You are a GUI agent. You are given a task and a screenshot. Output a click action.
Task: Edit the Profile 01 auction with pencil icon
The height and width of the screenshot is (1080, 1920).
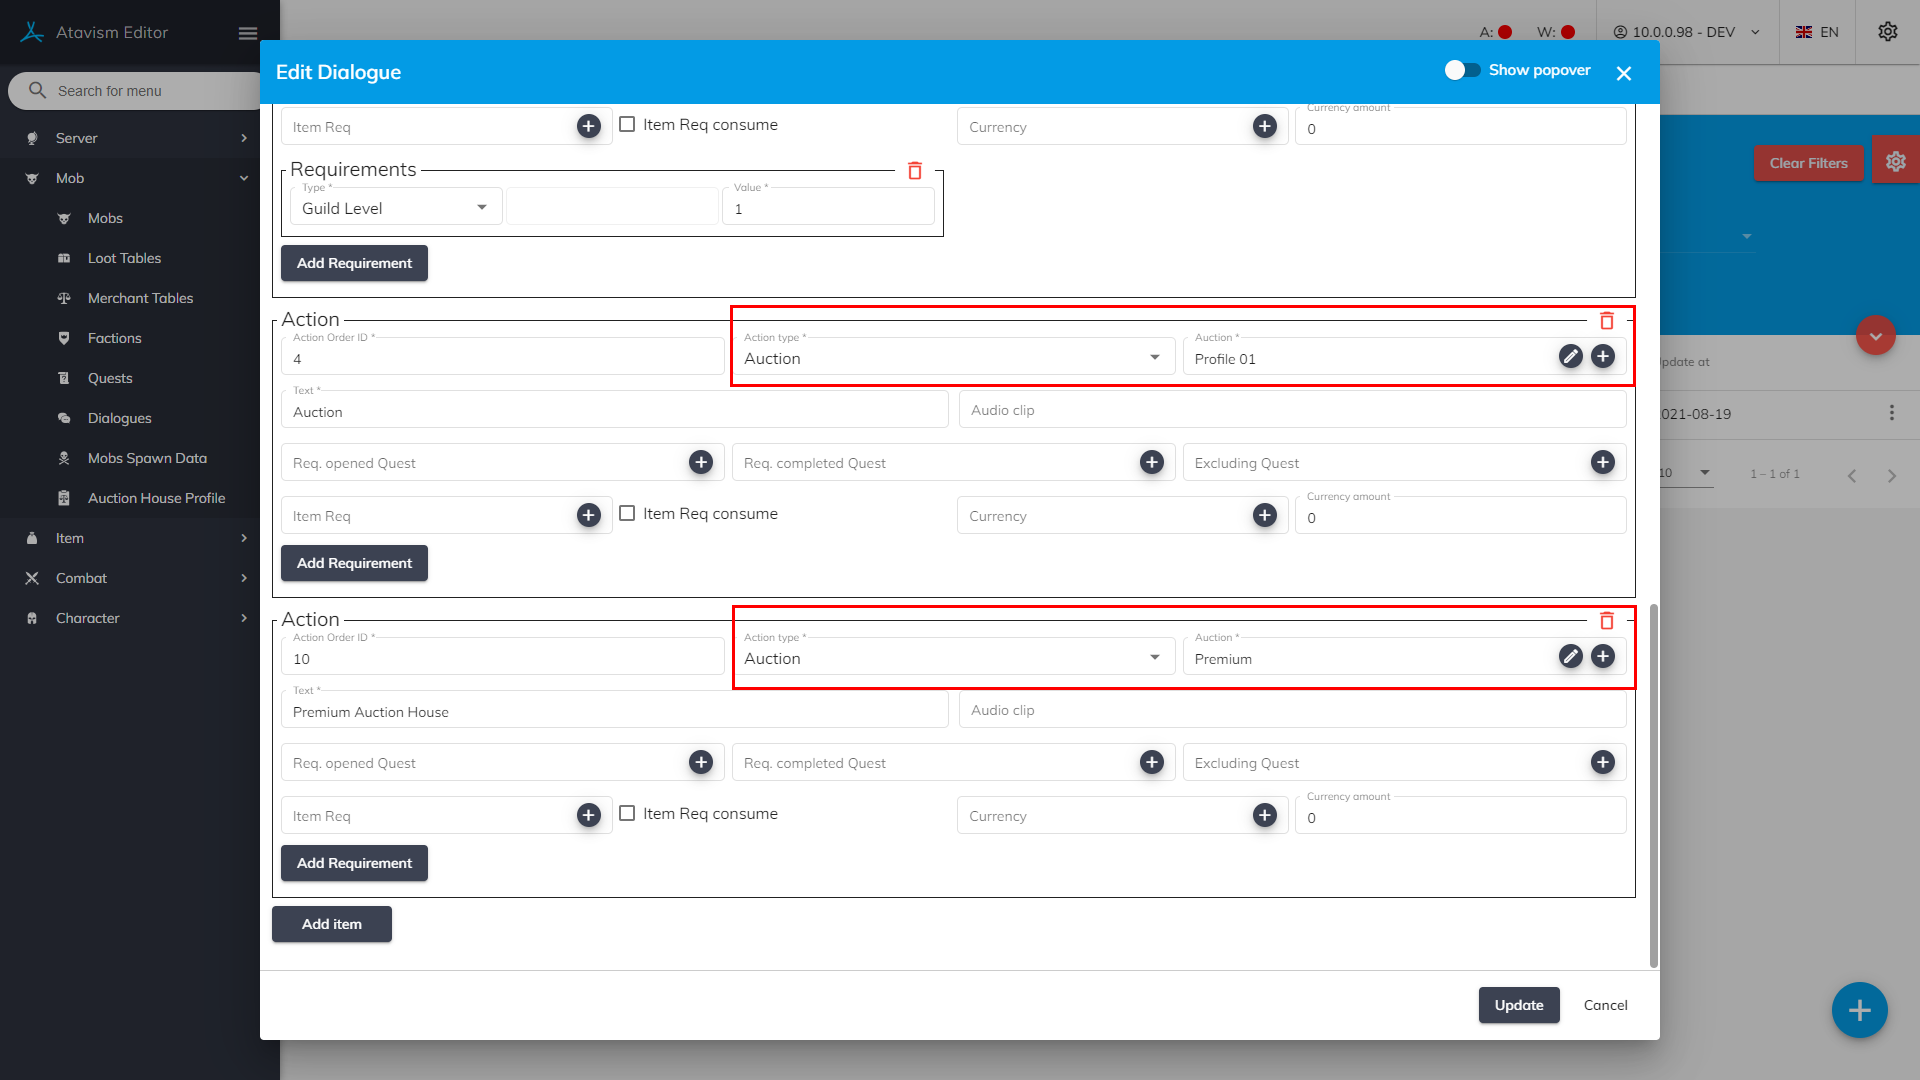point(1570,357)
